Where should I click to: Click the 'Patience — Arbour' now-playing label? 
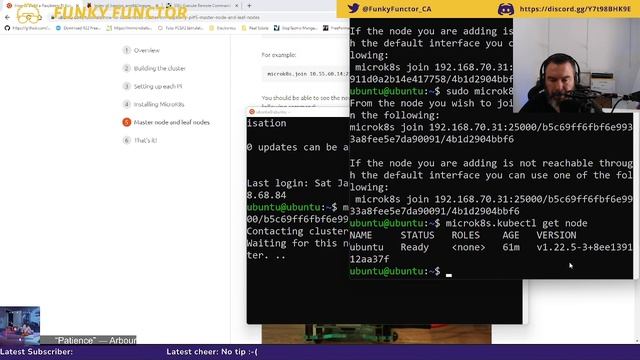pyautogui.click(x=96, y=340)
